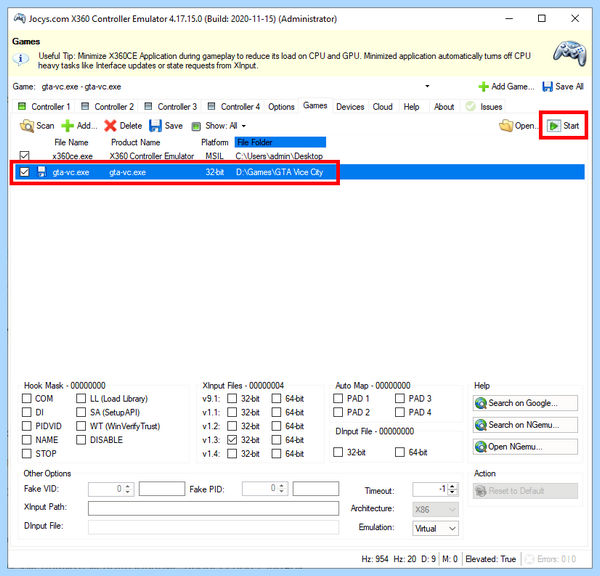This screenshot has width=600, height=576.
Task: Enable DISABLE hook checkbox
Action: [81, 440]
